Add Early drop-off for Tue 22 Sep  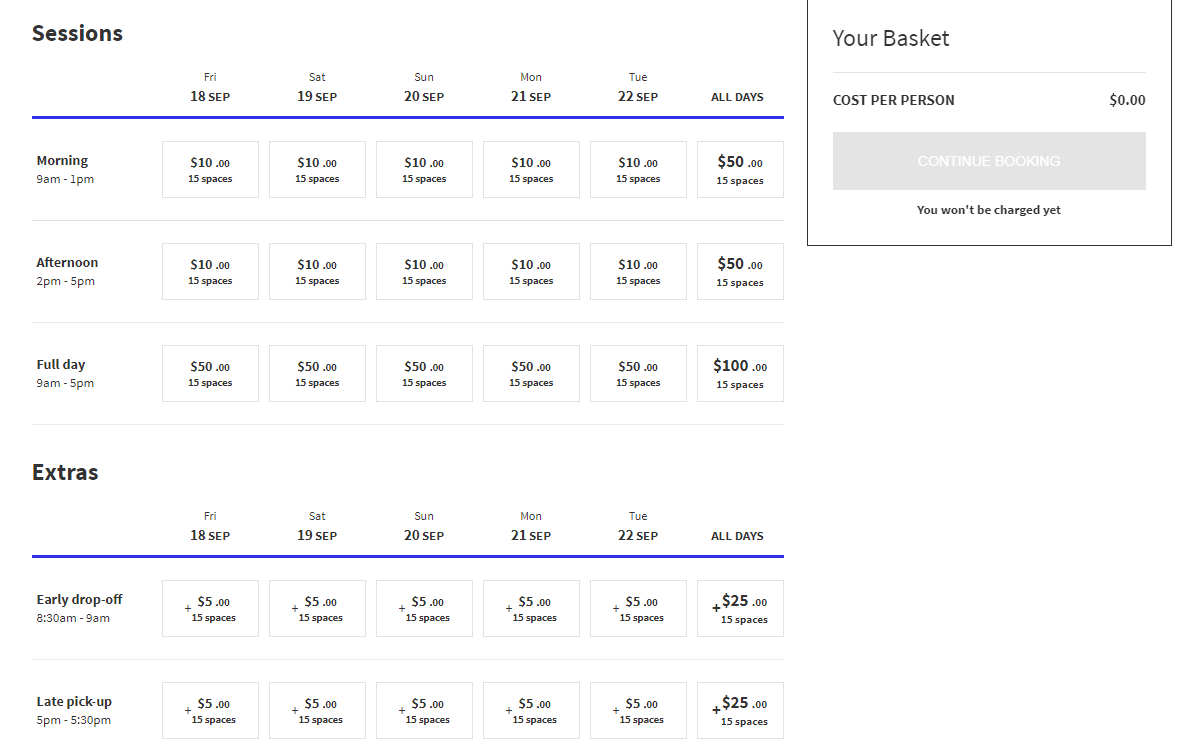click(x=638, y=609)
